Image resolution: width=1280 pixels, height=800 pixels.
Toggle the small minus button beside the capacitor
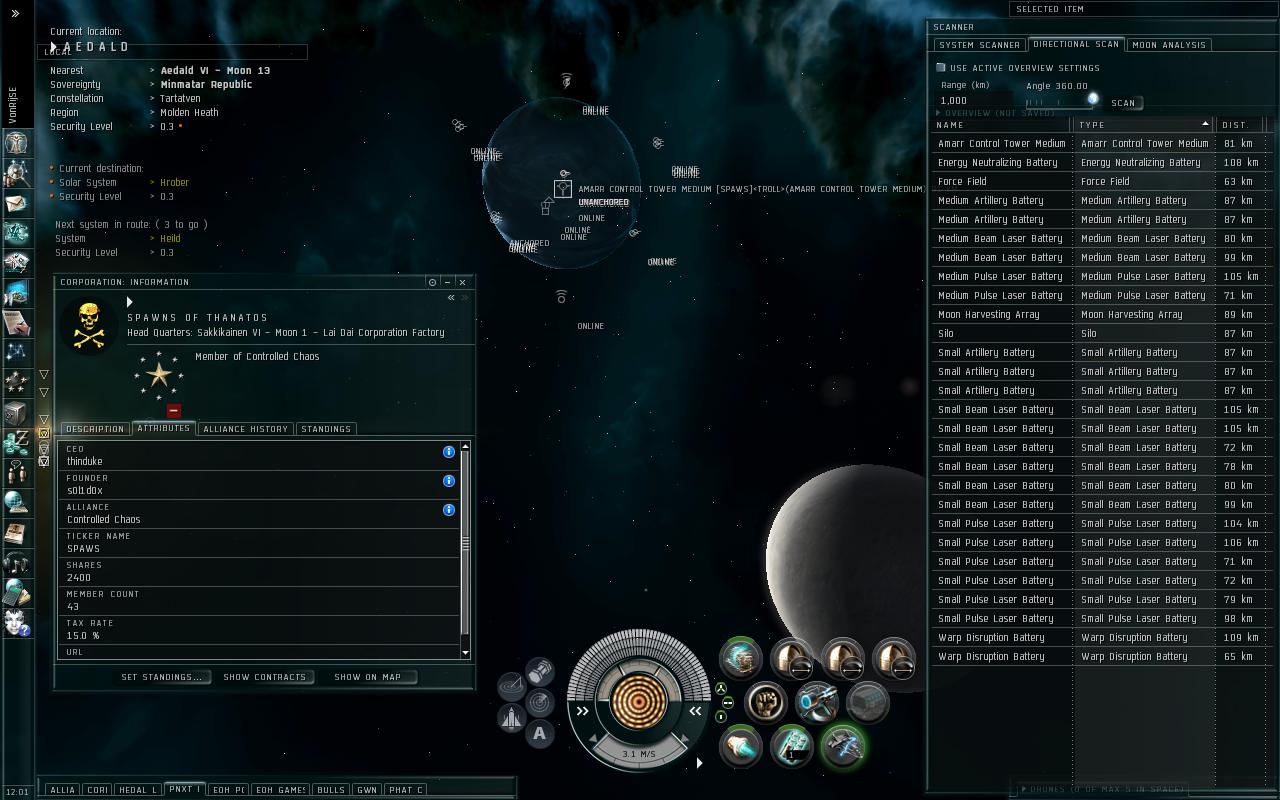728,702
